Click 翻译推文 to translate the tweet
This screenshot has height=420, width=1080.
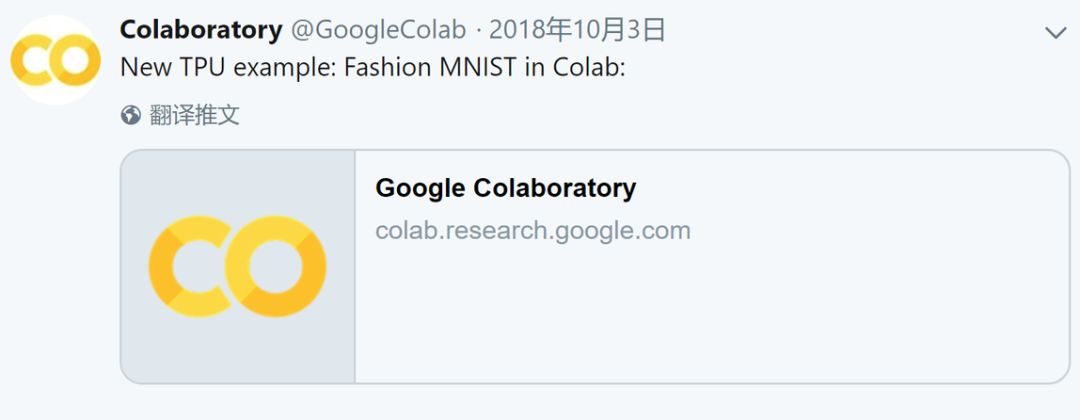[195, 115]
